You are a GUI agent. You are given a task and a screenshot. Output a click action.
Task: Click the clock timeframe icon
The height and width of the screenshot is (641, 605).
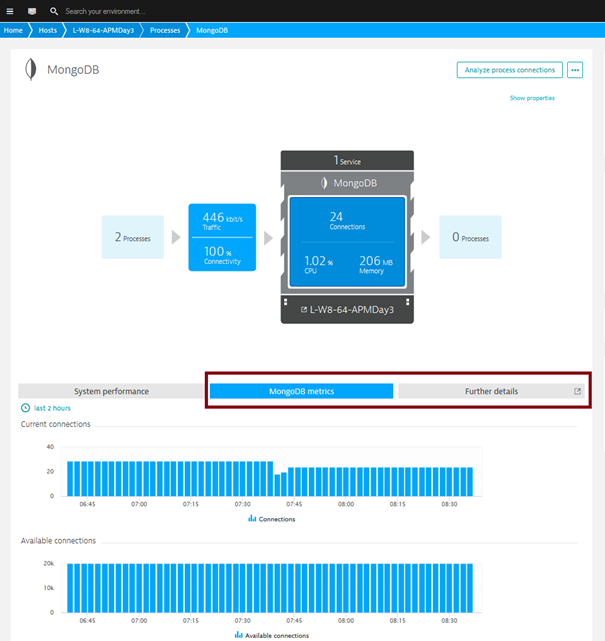(25, 408)
